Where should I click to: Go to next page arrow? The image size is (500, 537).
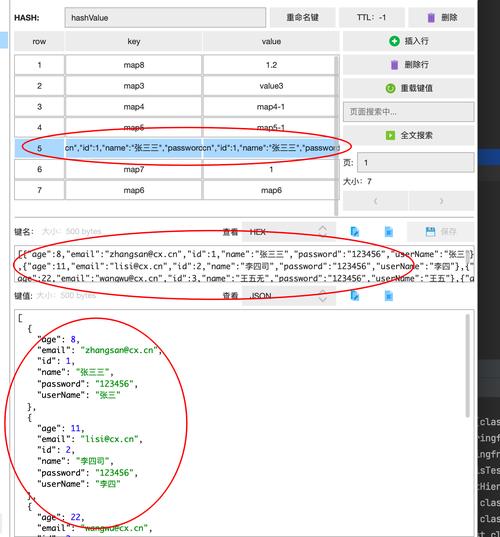click(442, 201)
